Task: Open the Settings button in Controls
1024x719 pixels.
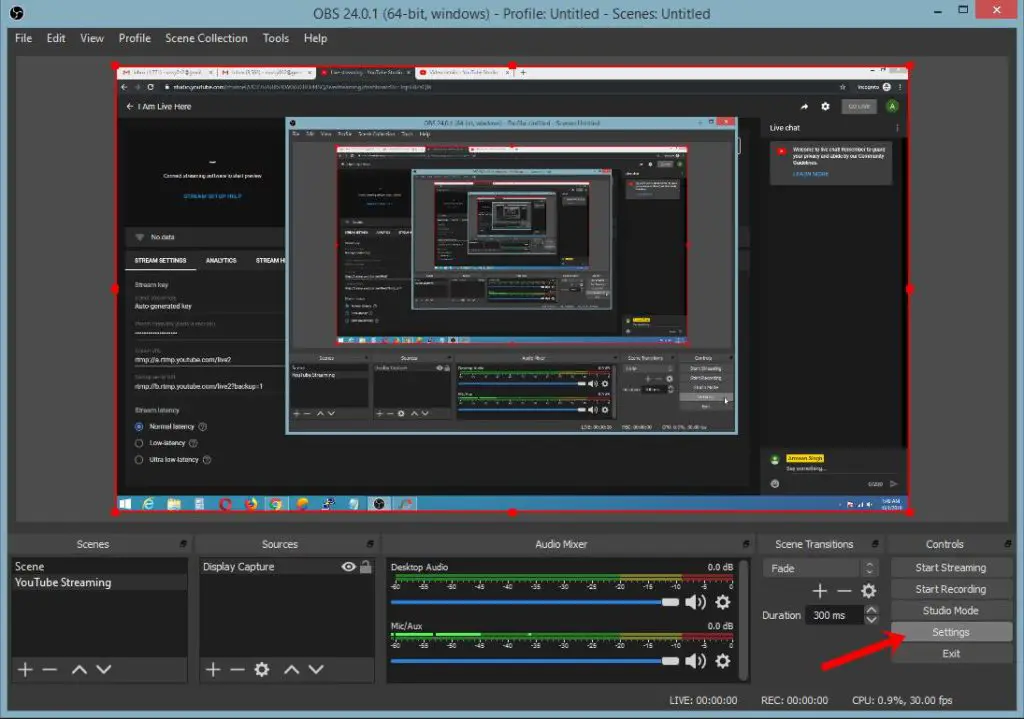Action: [951, 632]
